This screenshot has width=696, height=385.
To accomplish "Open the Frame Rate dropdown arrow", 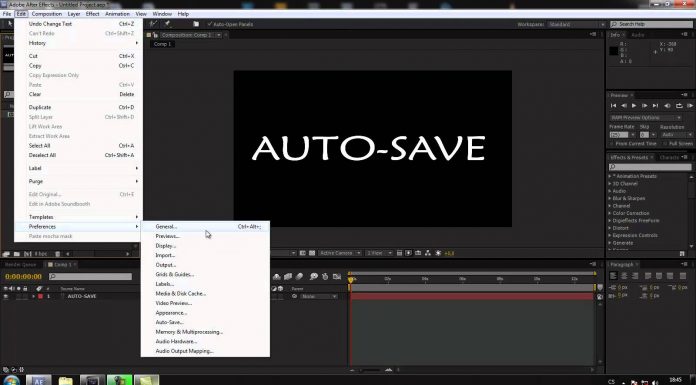I will [633, 135].
